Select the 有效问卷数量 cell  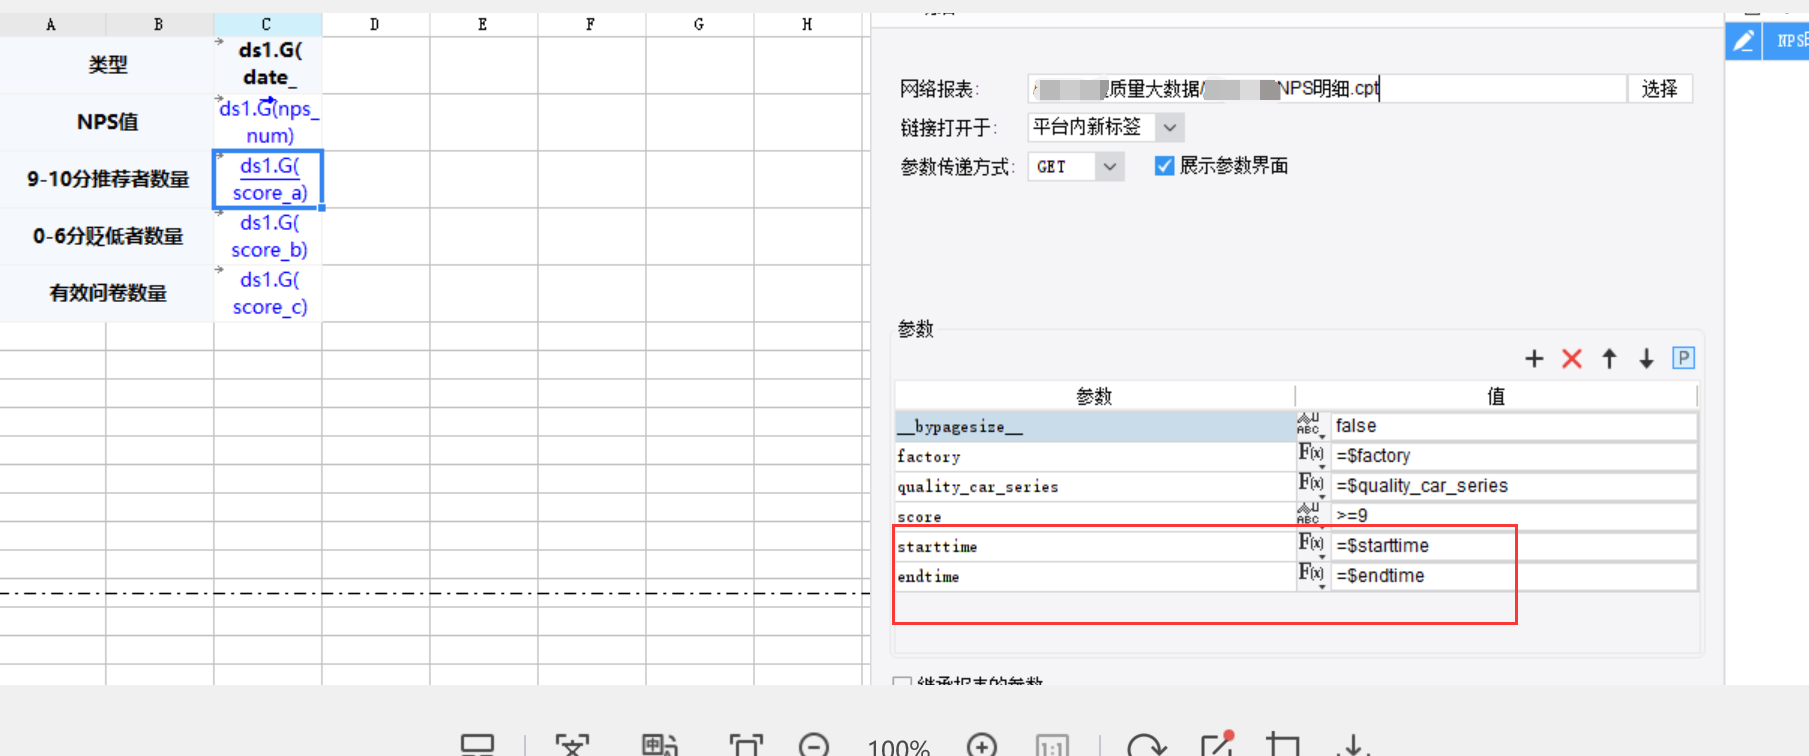(107, 293)
